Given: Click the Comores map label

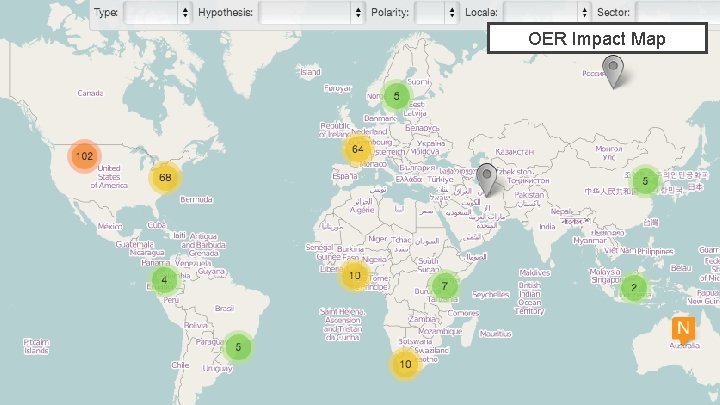Looking at the screenshot, I should pos(463,313).
